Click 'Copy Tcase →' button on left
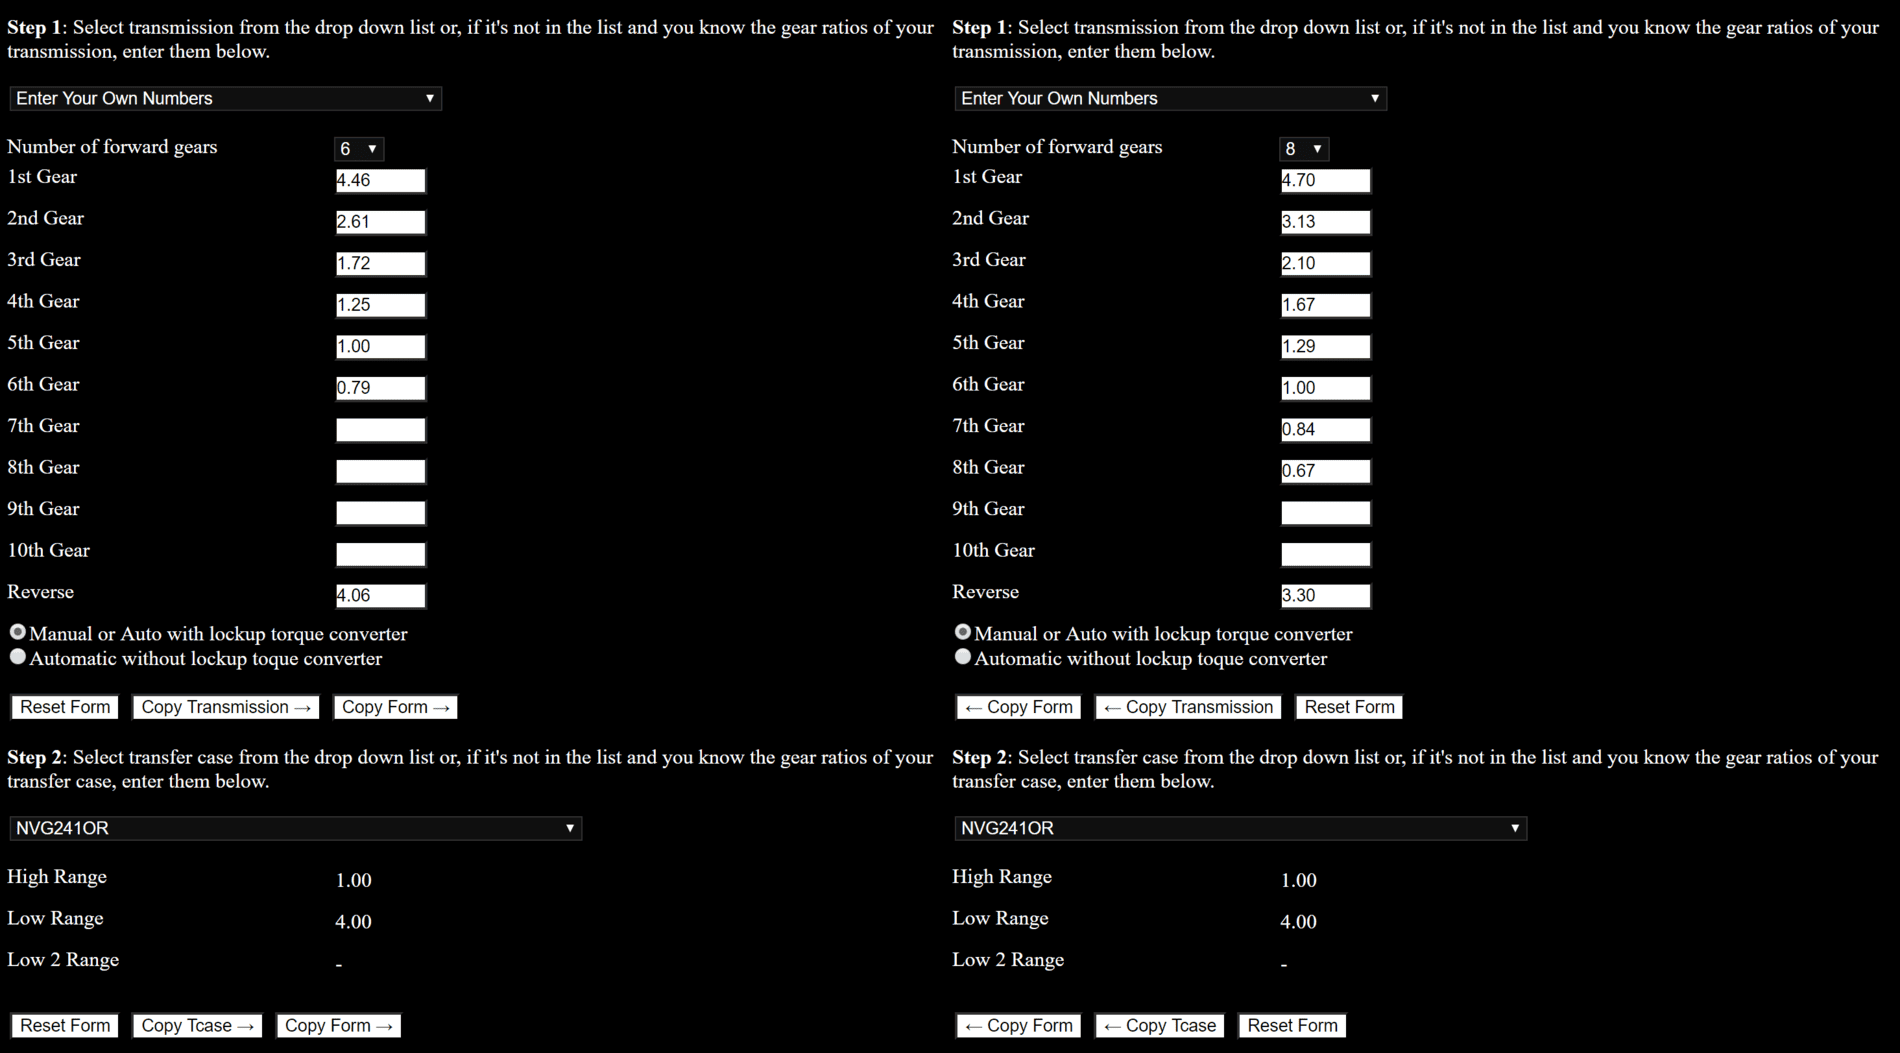This screenshot has height=1053, width=1900. 197,1026
